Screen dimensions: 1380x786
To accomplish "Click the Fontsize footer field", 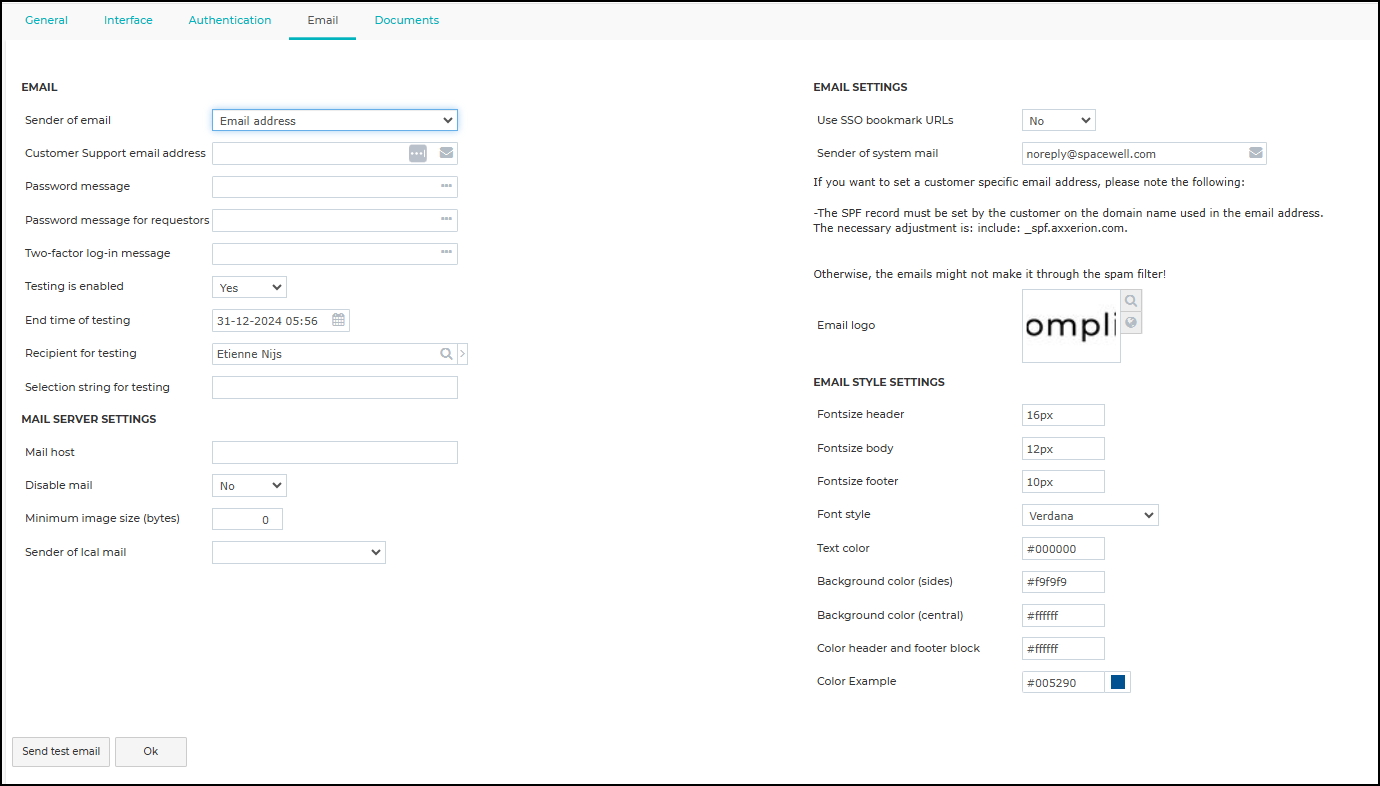I will tap(1063, 481).
